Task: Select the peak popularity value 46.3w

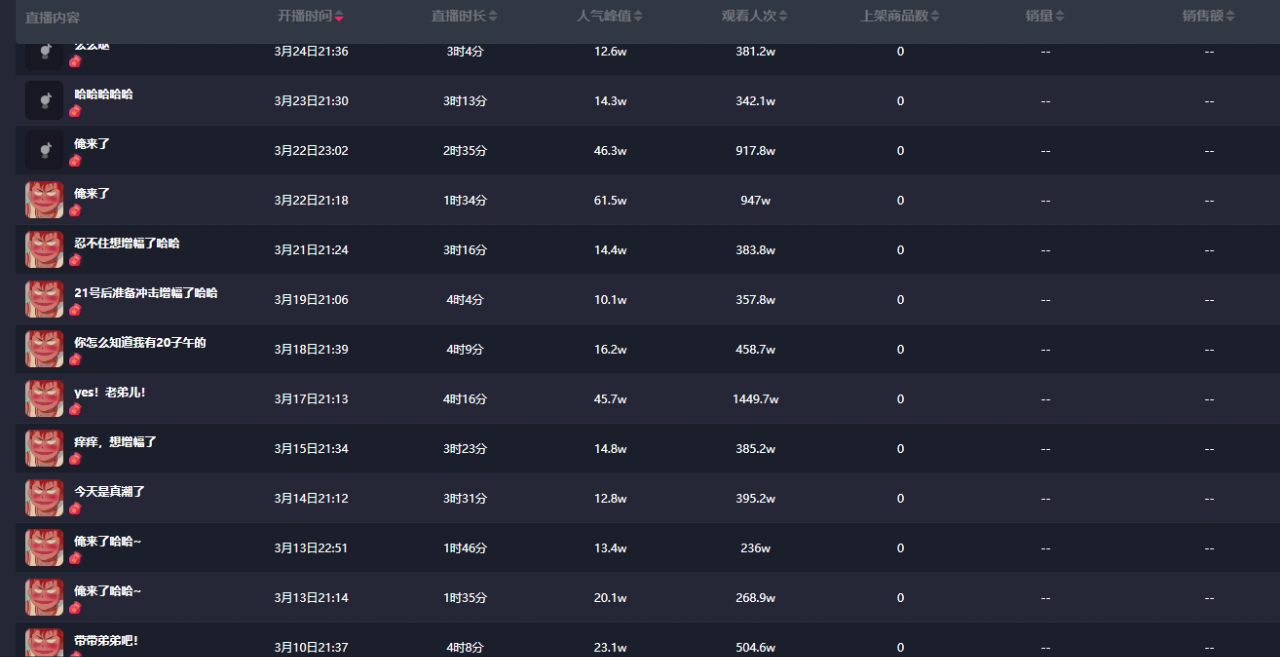Action: tap(610, 150)
